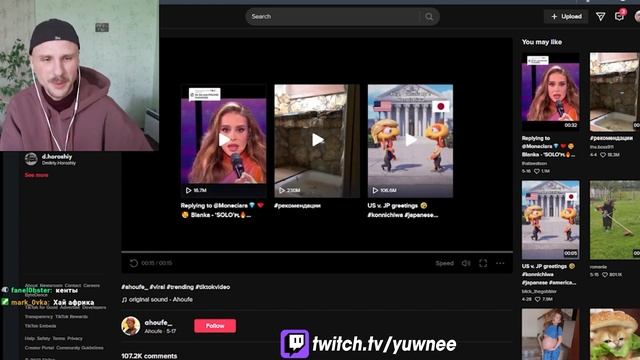The width and height of the screenshot is (640, 360).
Task: Click the #ahoufe_ hashtag
Action: pos(134,287)
